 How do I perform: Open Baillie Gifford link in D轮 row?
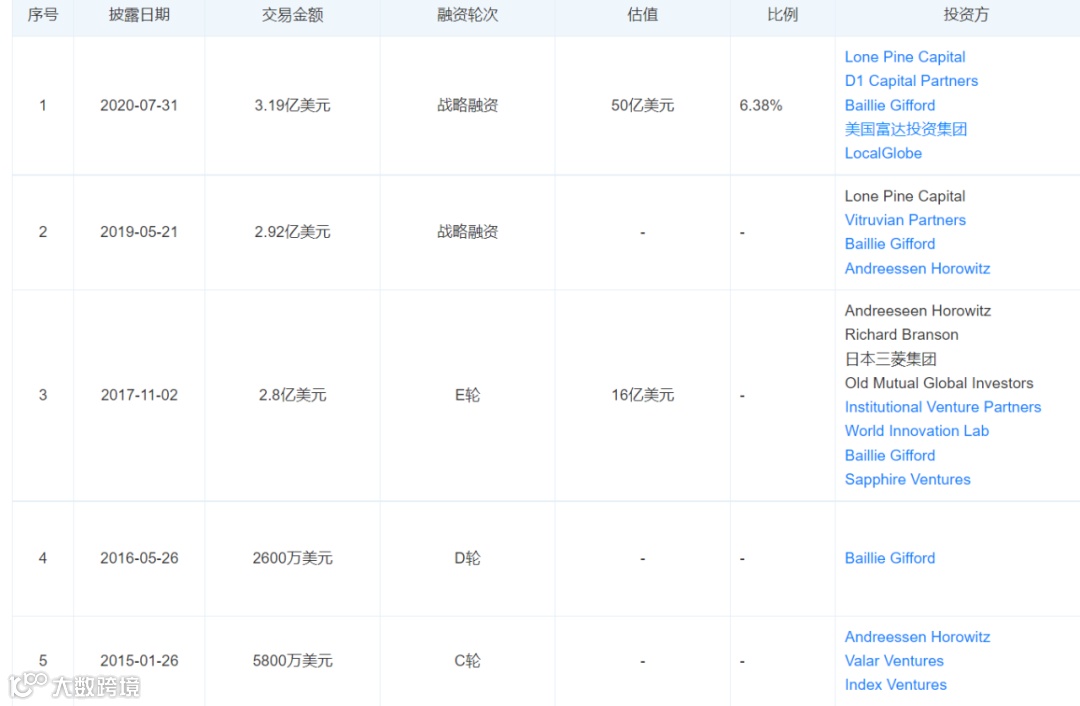[889, 559]
